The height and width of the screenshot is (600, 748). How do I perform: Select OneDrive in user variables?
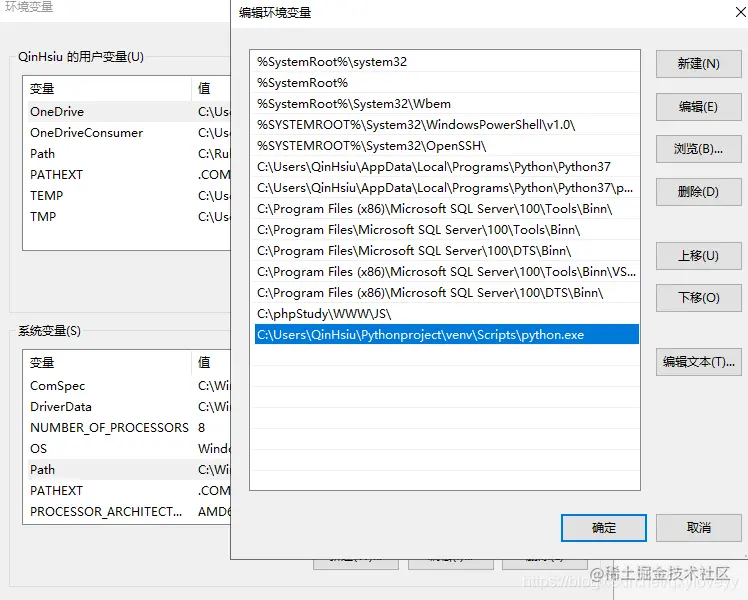[129, 112]
